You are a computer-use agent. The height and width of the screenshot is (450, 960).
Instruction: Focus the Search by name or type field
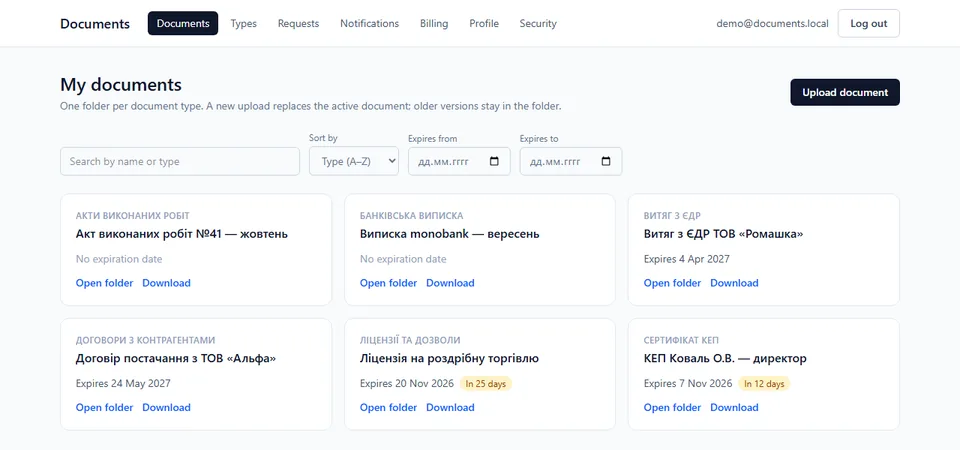180,162
